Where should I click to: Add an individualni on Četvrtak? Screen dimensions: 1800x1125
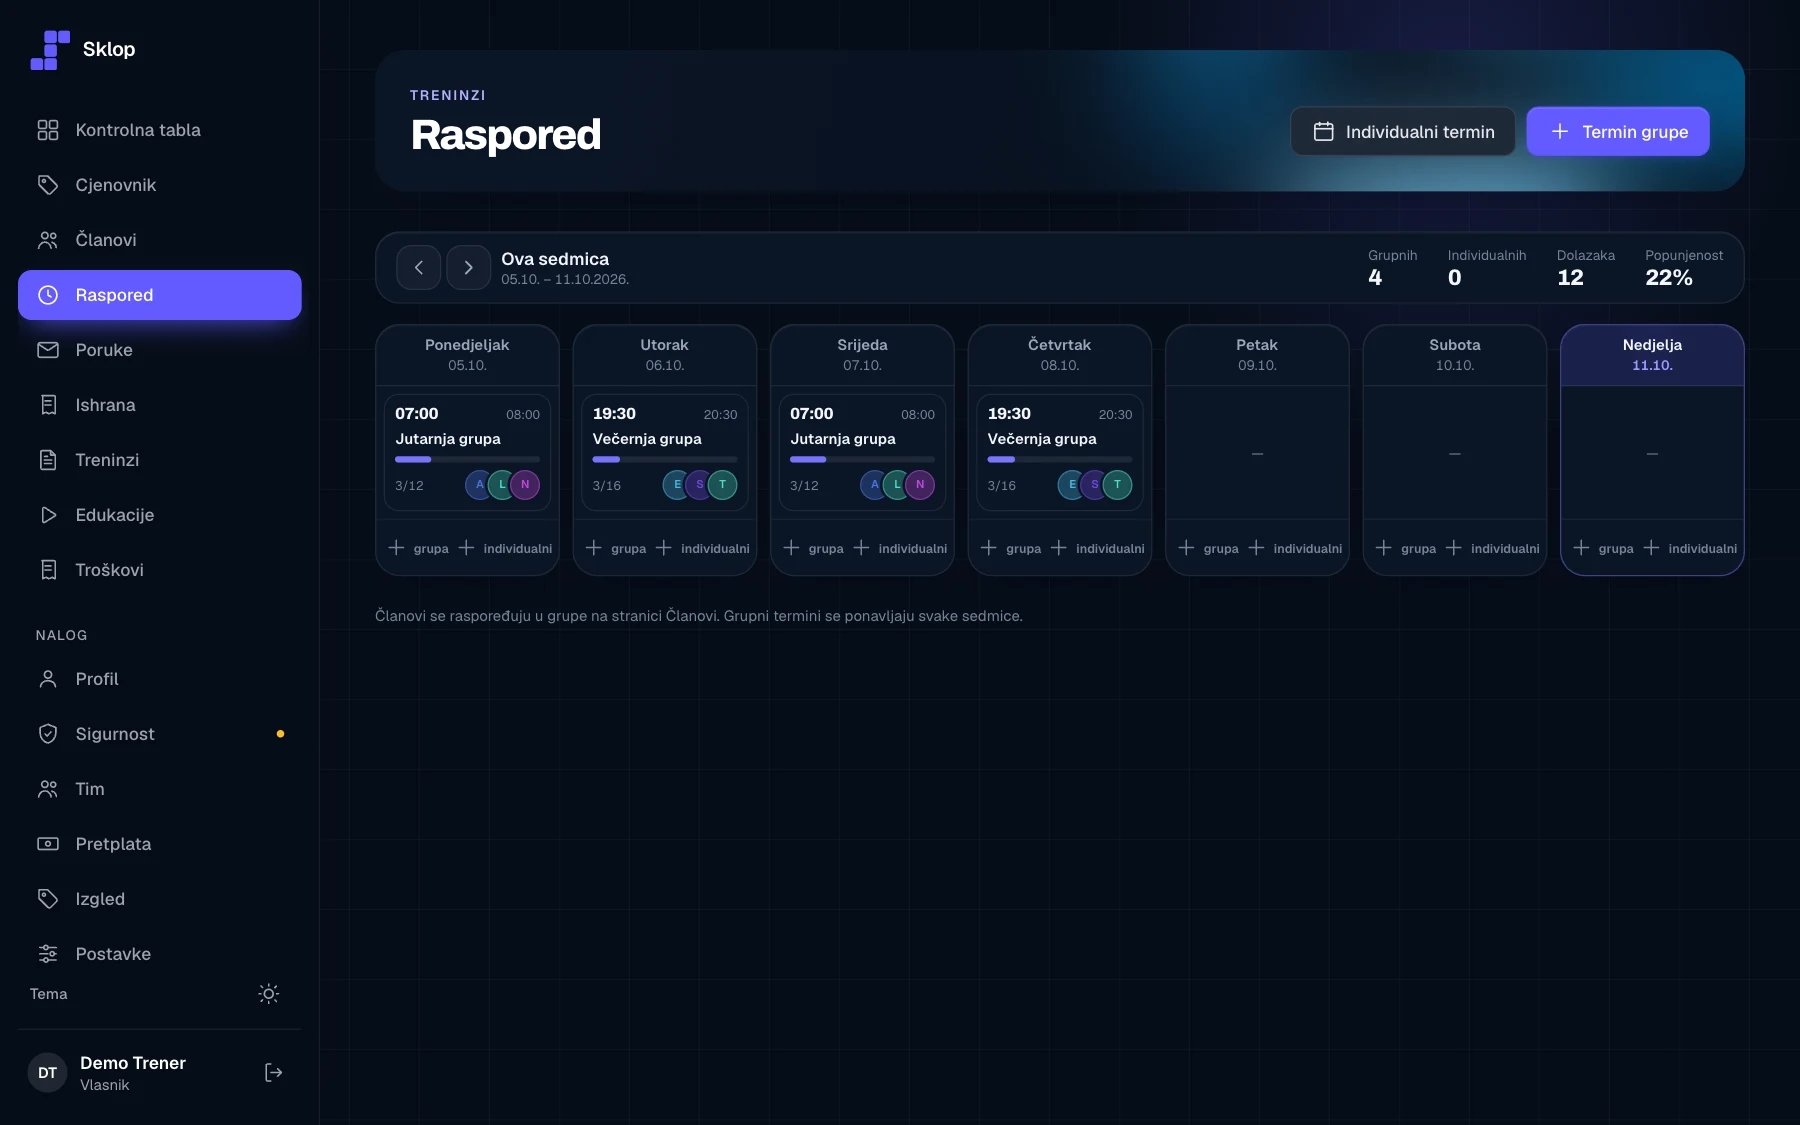click(x=1097, y=548)
